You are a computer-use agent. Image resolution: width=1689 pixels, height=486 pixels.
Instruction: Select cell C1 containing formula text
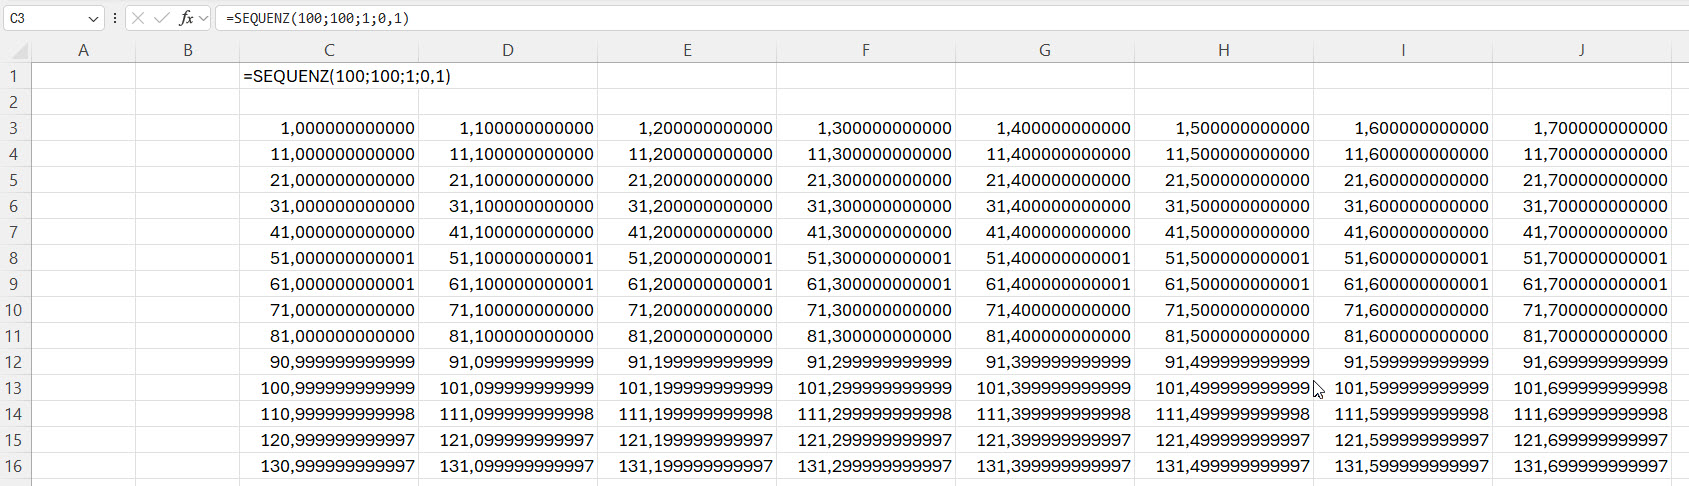329,76
